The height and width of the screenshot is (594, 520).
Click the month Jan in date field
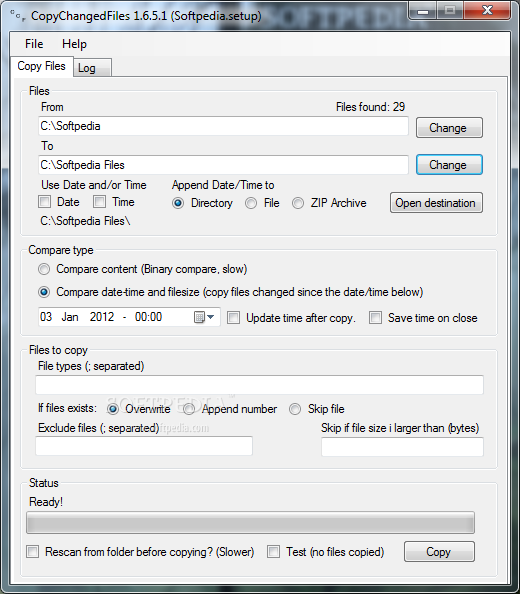[70, 317]
